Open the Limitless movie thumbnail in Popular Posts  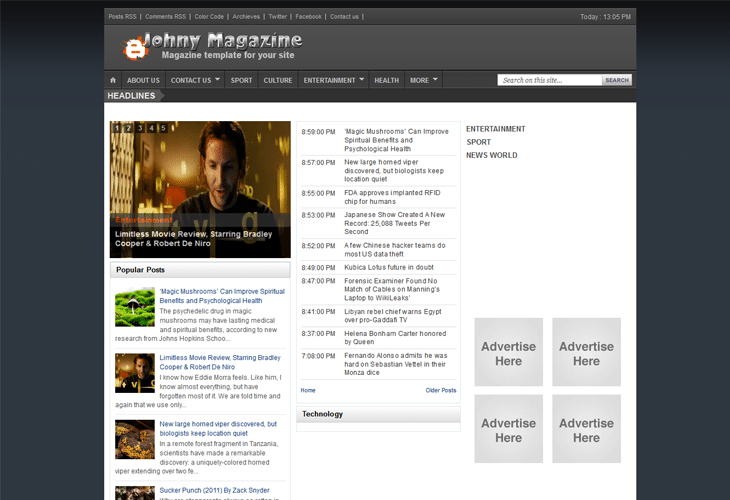[135, 373]
